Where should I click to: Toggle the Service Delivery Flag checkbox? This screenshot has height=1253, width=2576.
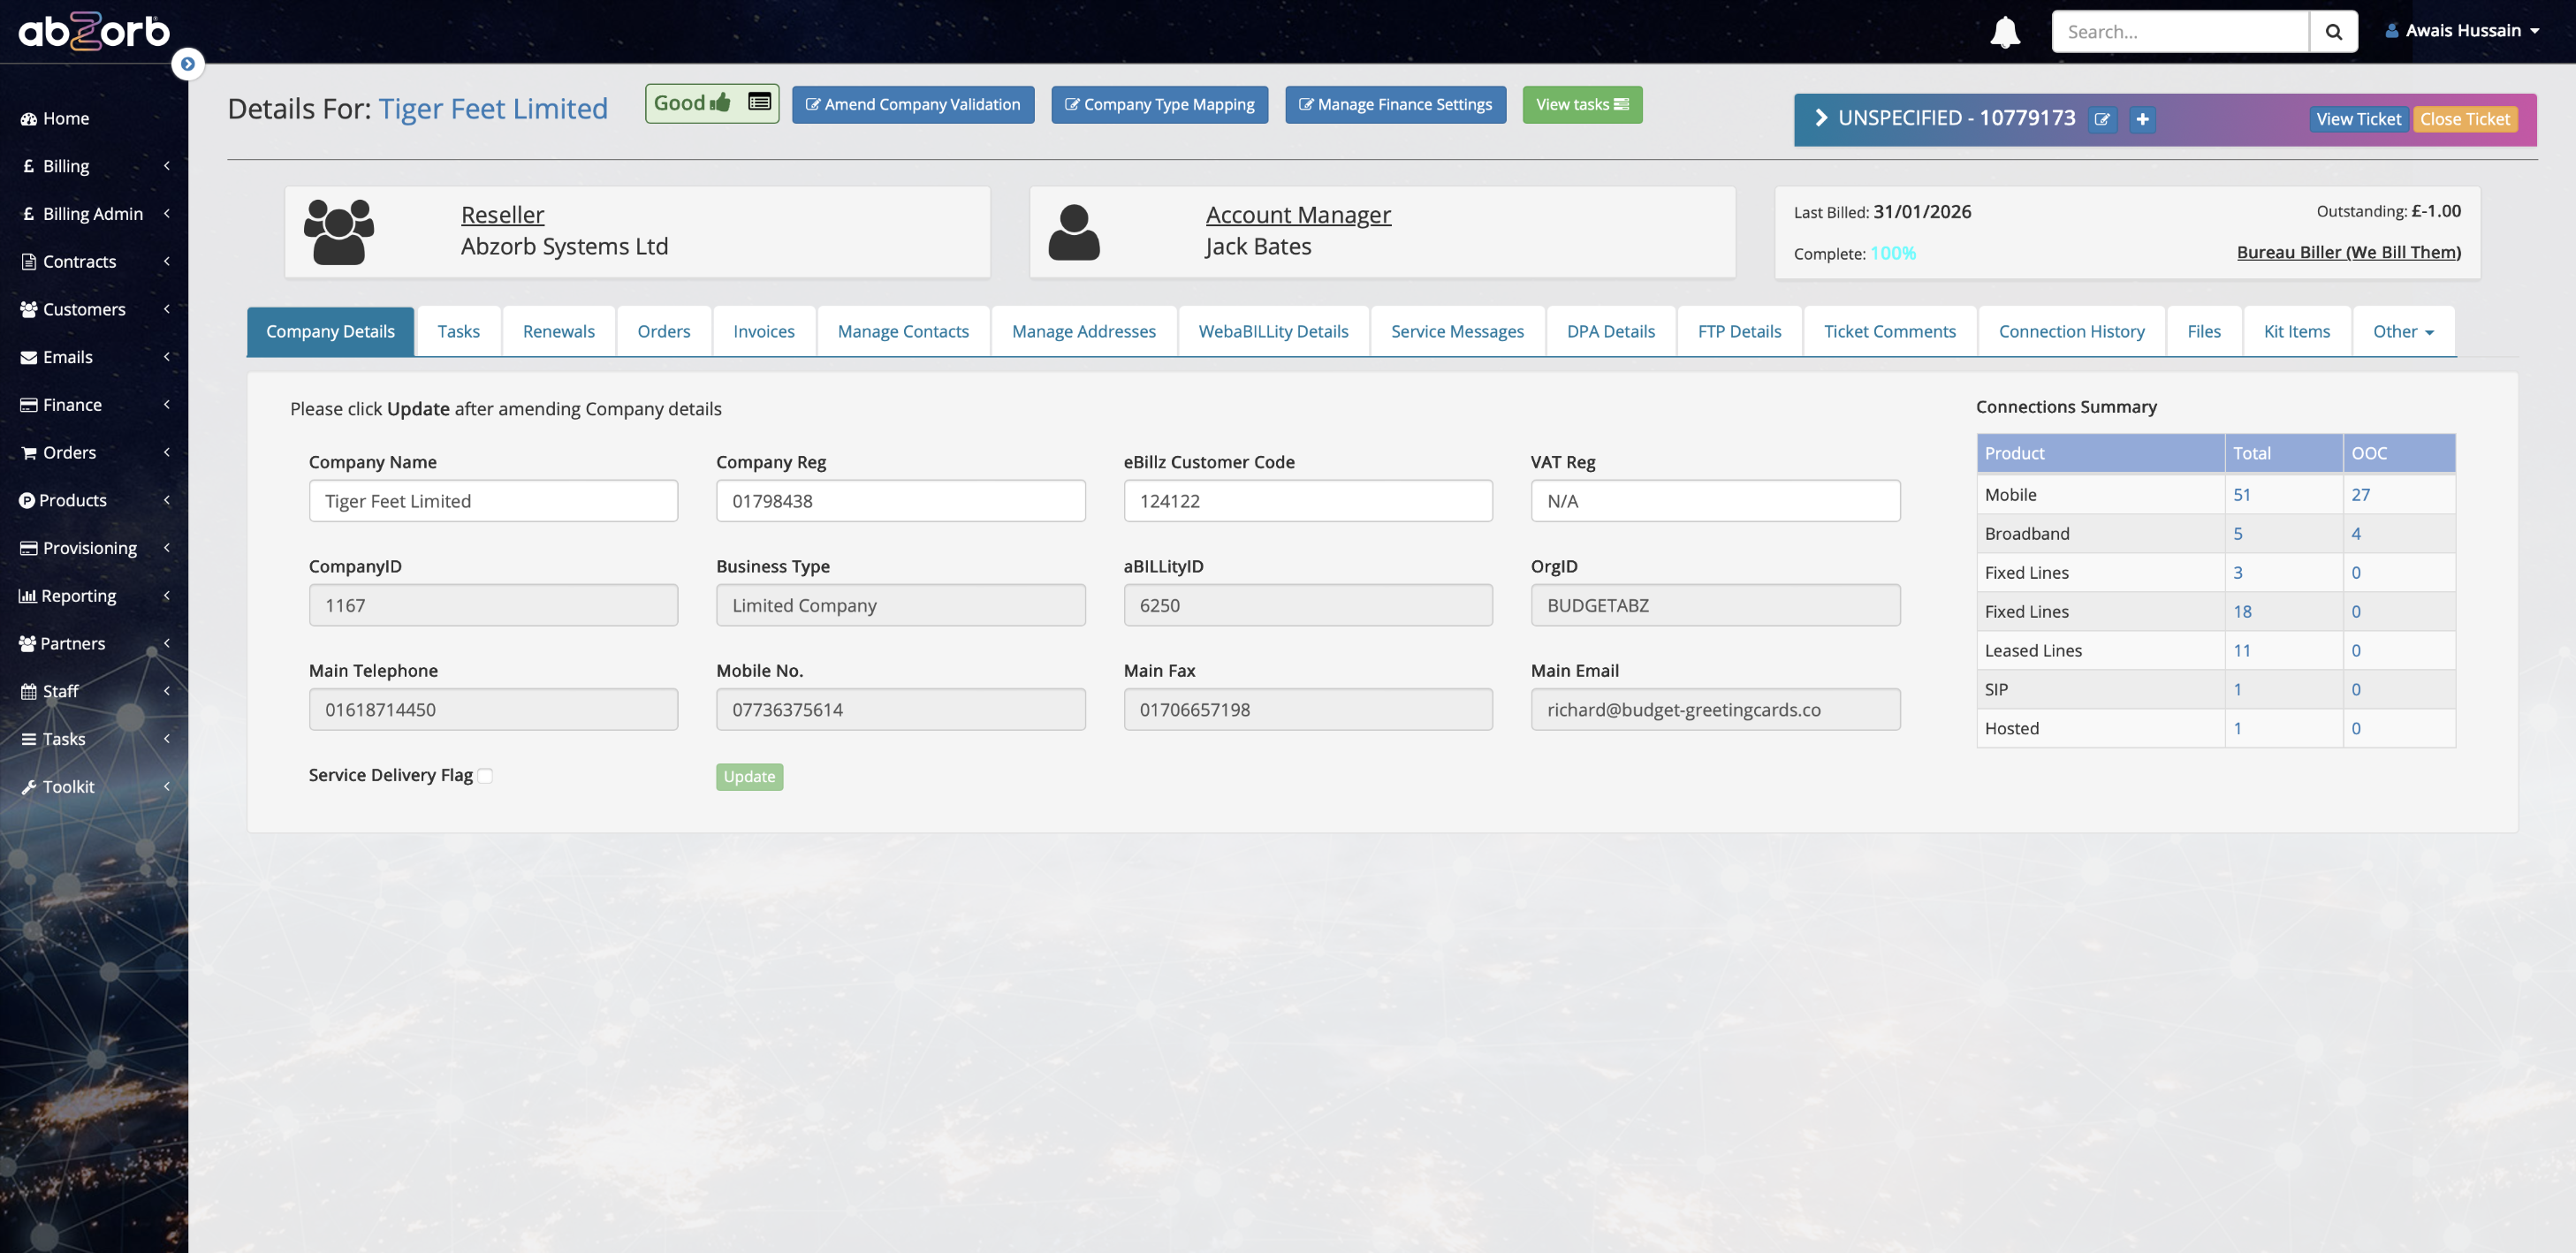(x=485, y=776)
